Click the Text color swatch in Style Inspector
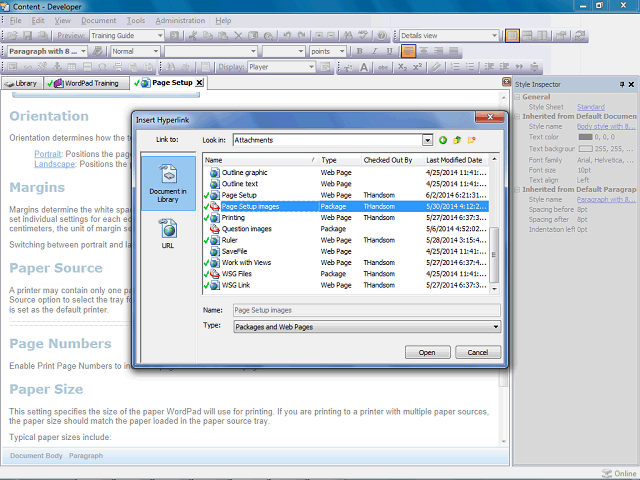 [585, 137]
